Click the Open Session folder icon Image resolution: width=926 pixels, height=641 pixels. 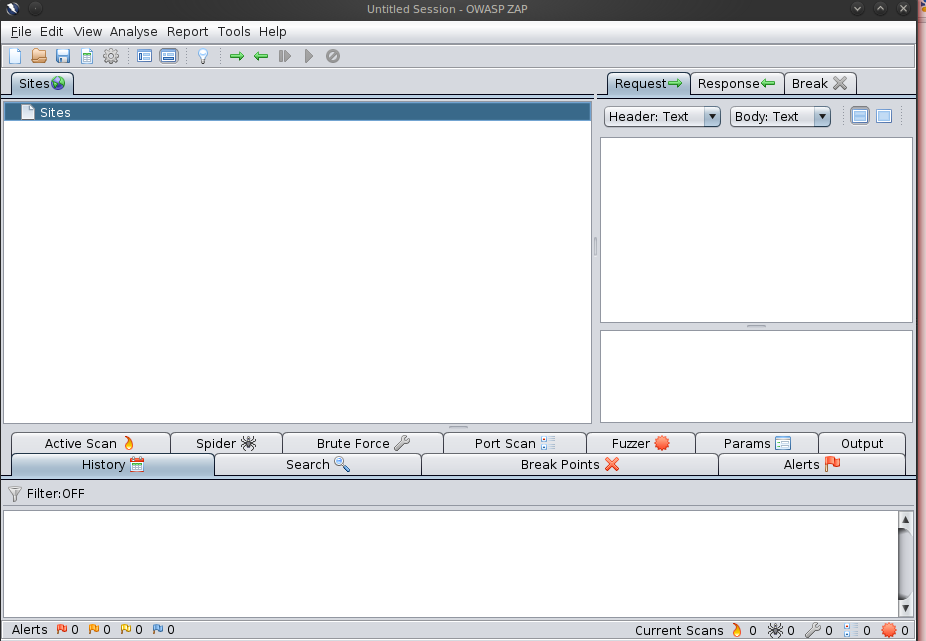(39, 56)
